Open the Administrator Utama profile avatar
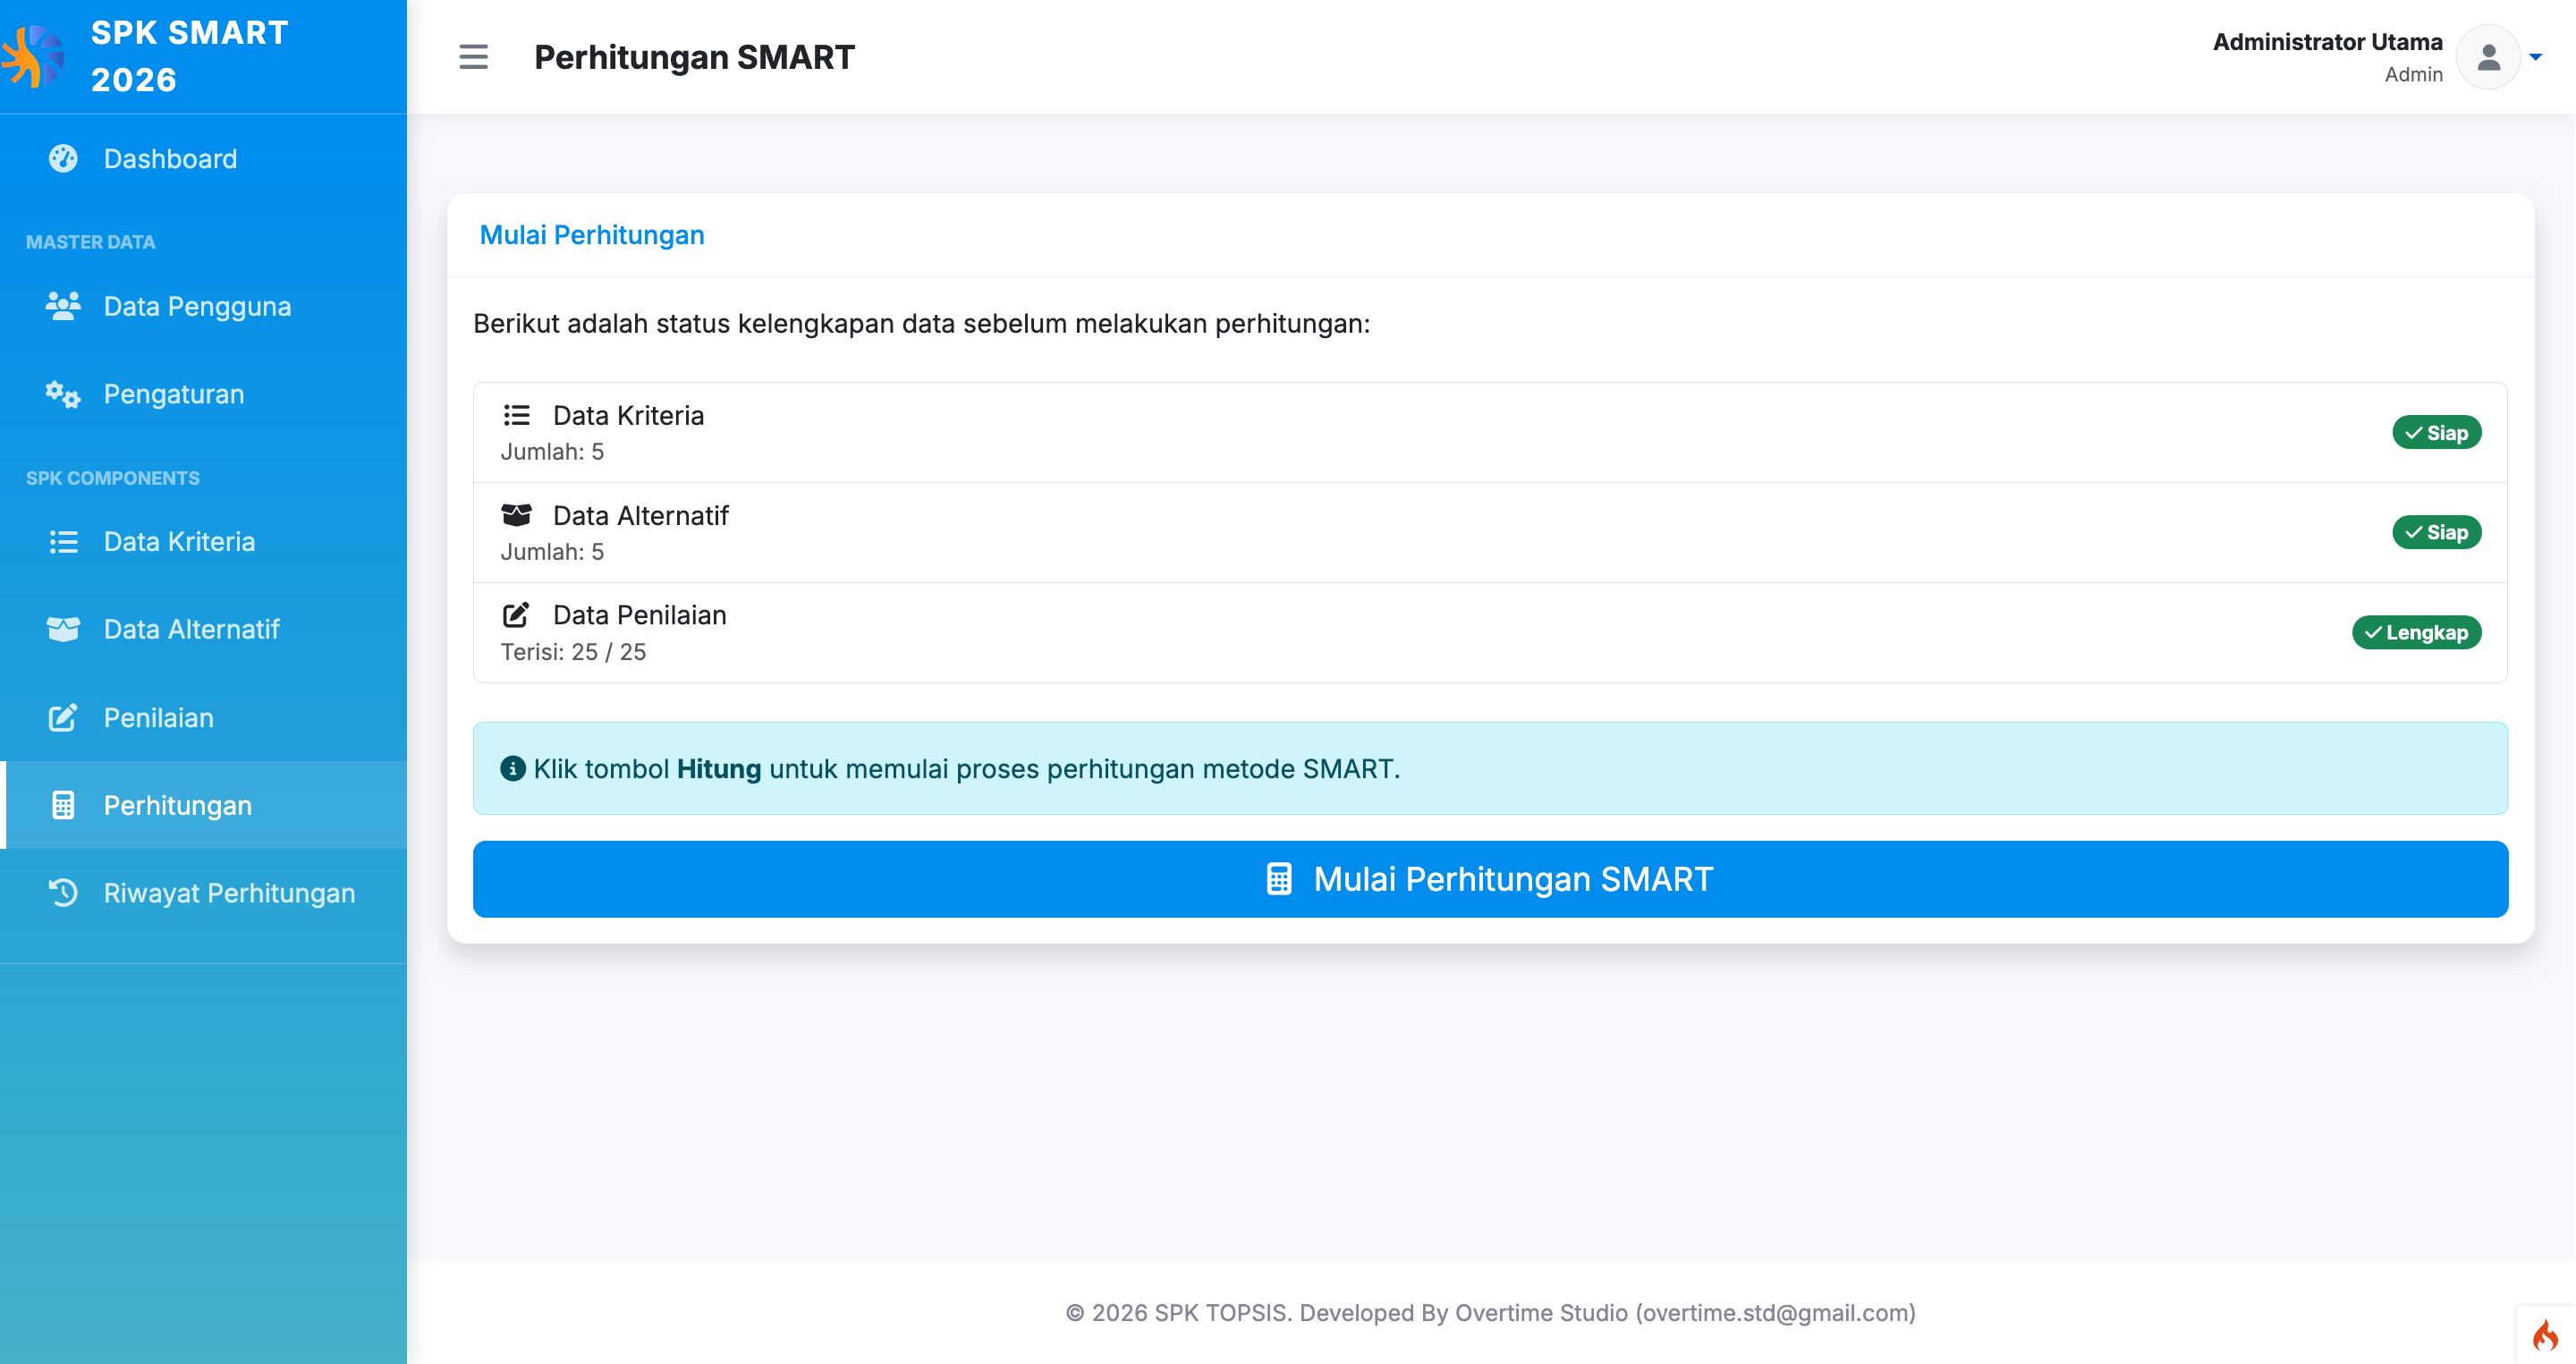 click(2489, 57)
